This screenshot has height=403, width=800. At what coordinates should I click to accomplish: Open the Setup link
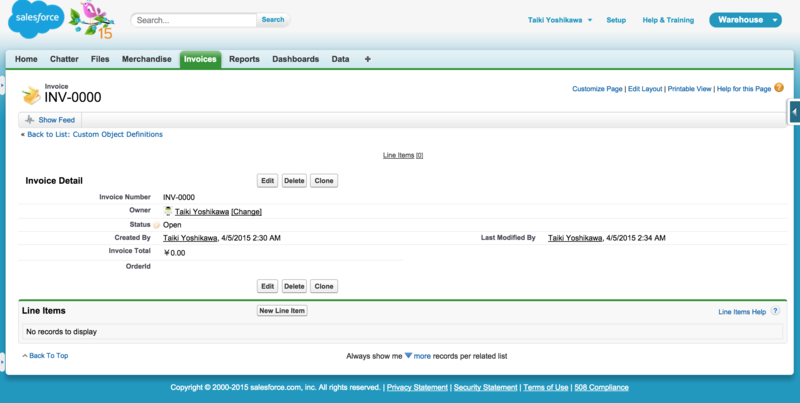tap(616, 20)
